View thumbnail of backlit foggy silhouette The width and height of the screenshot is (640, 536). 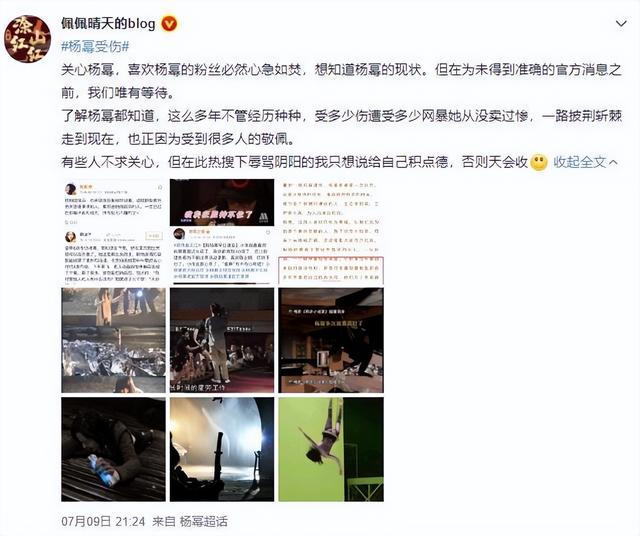click(x=222, y=449)
